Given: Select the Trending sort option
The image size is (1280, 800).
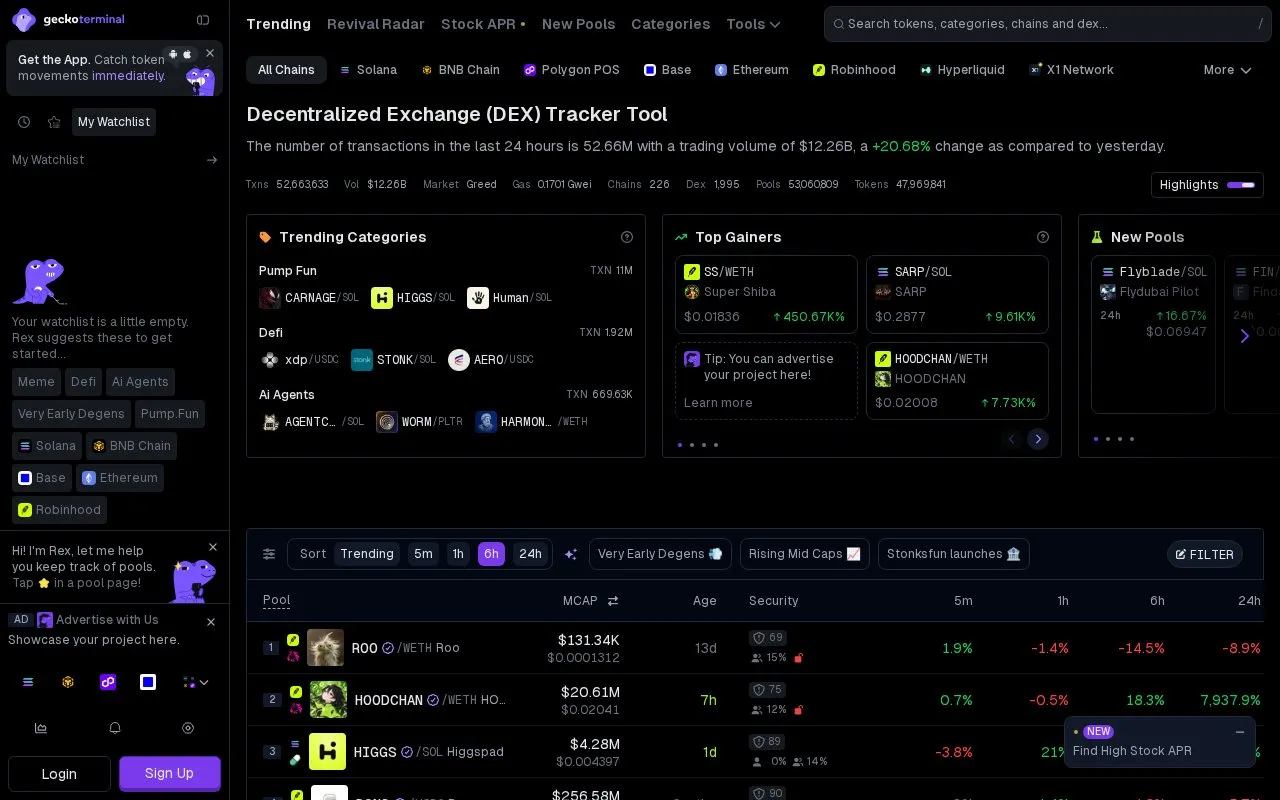Looking at the screenshot, I should [x=367, y=554].
